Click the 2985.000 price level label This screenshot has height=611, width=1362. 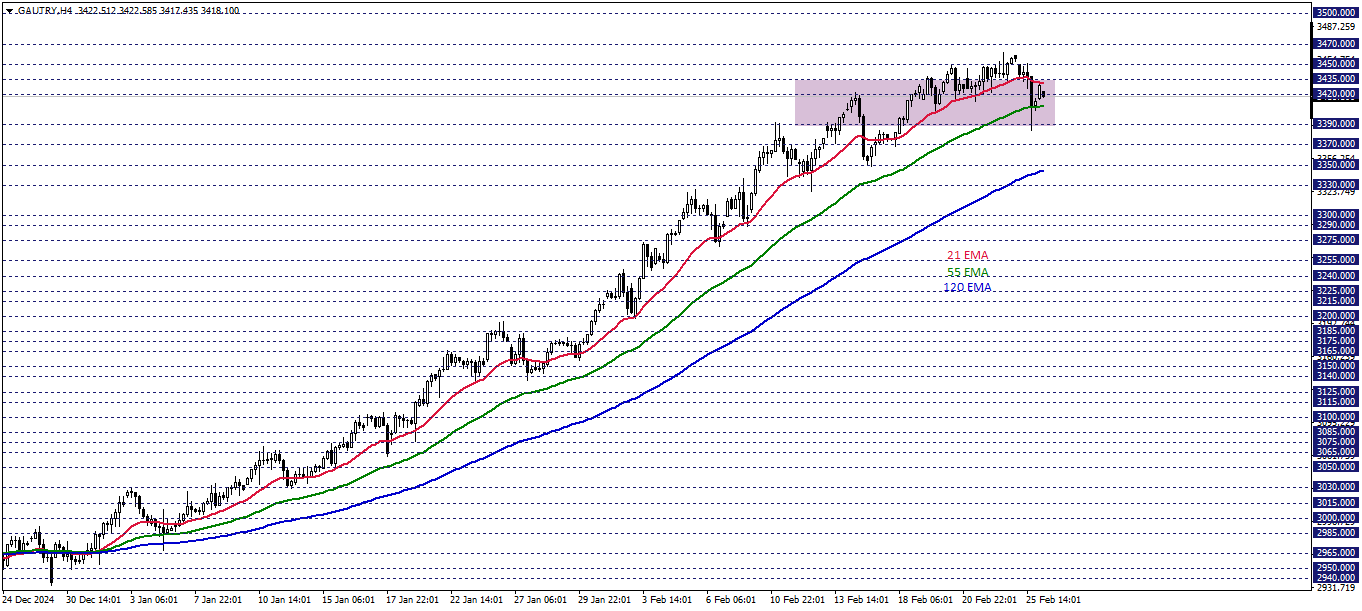pos(1336,533)
